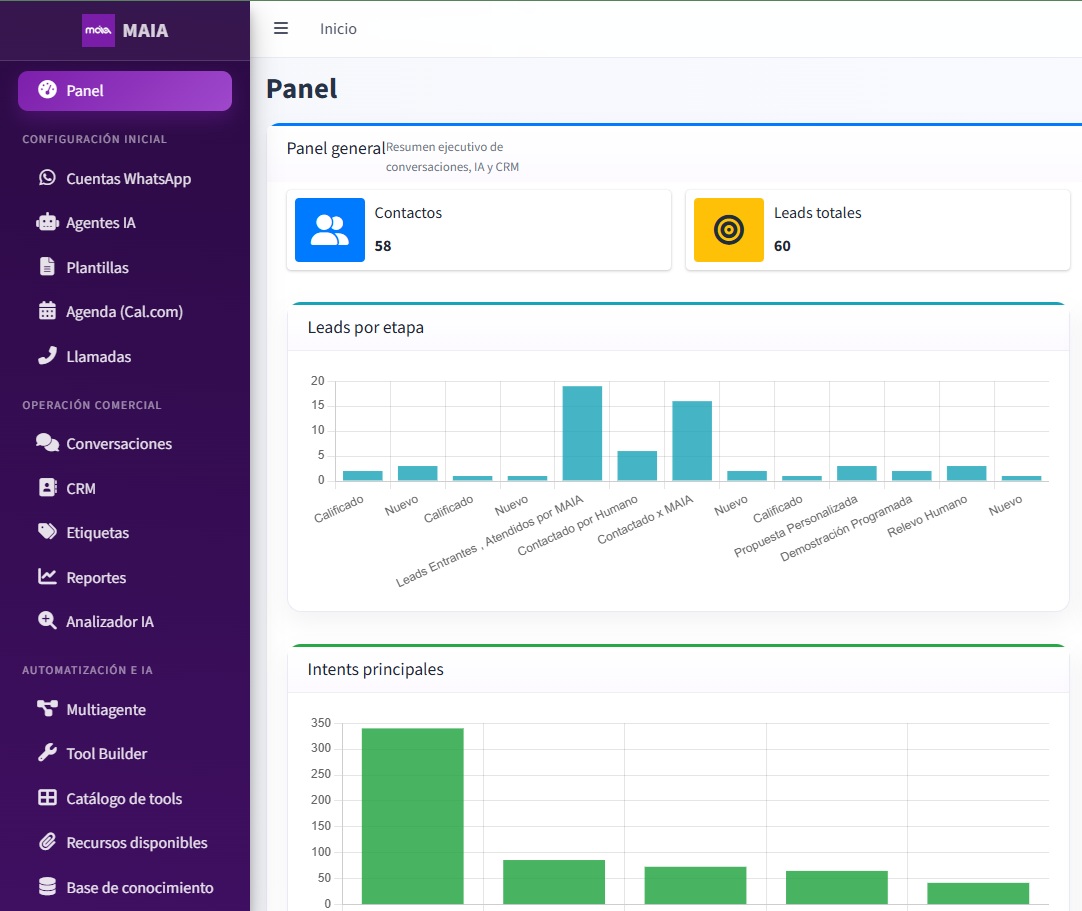Screen dimensions: 1082x911
Task: Click the grid icon for Catálogo de tools
Action: pyautogui.click(x=48, y=797)
